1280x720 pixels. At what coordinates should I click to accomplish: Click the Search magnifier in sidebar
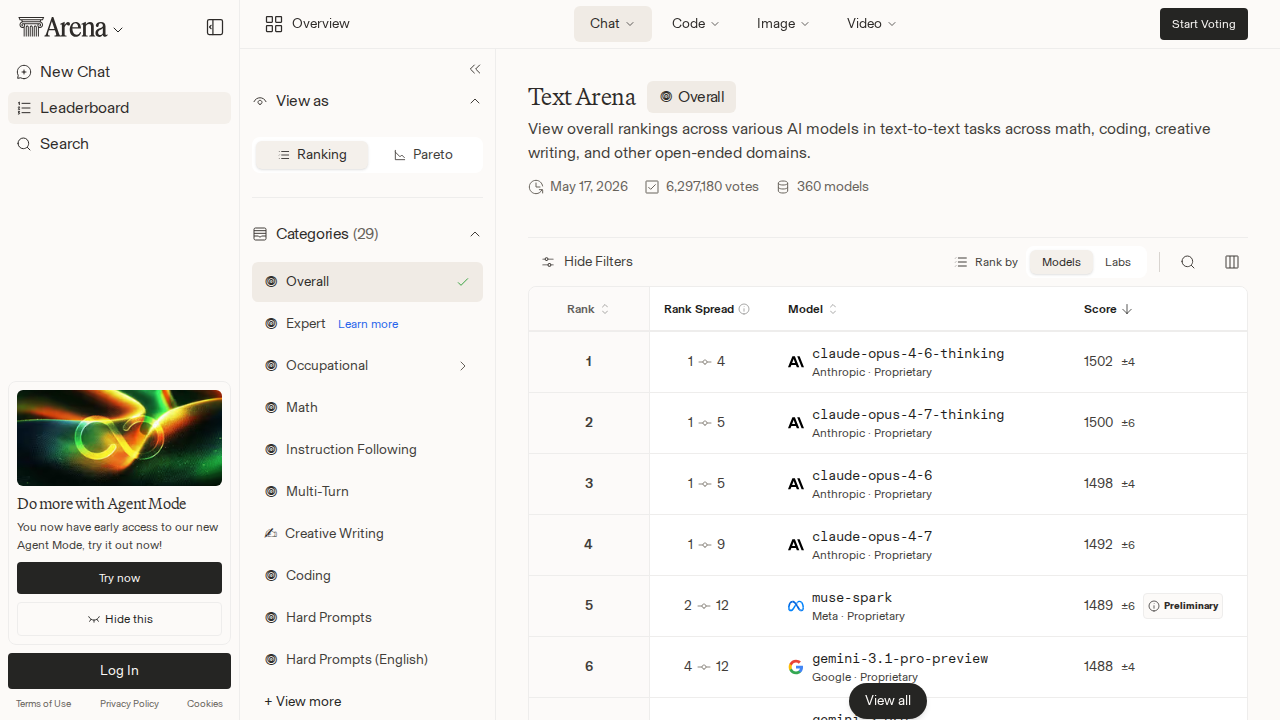[x=24, y=144]
